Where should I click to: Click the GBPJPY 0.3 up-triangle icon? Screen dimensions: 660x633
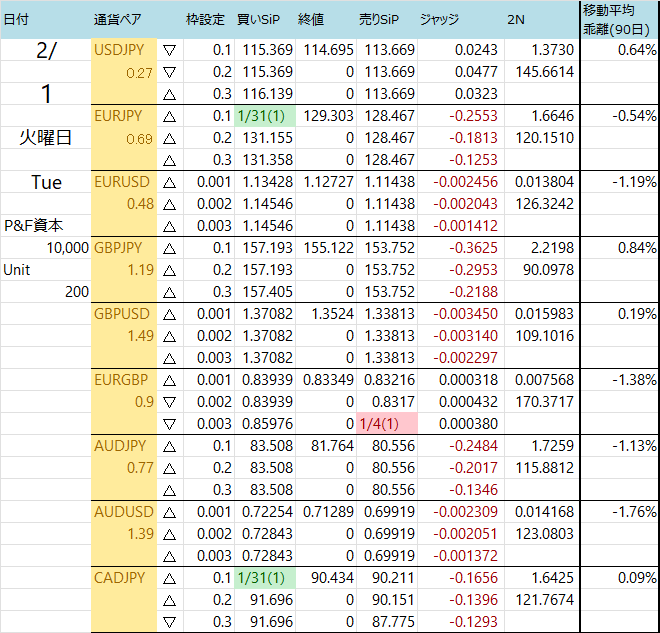click(169, 293)
